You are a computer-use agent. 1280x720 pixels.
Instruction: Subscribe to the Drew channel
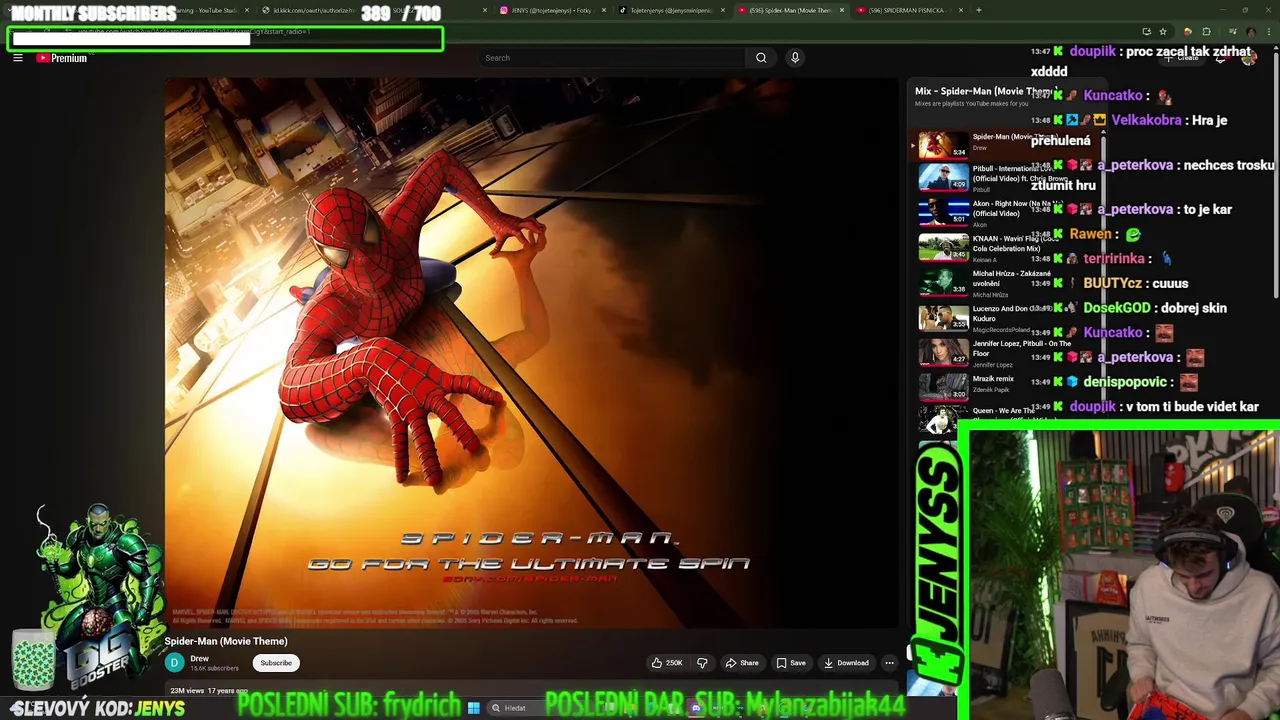(x=276, y=663)
